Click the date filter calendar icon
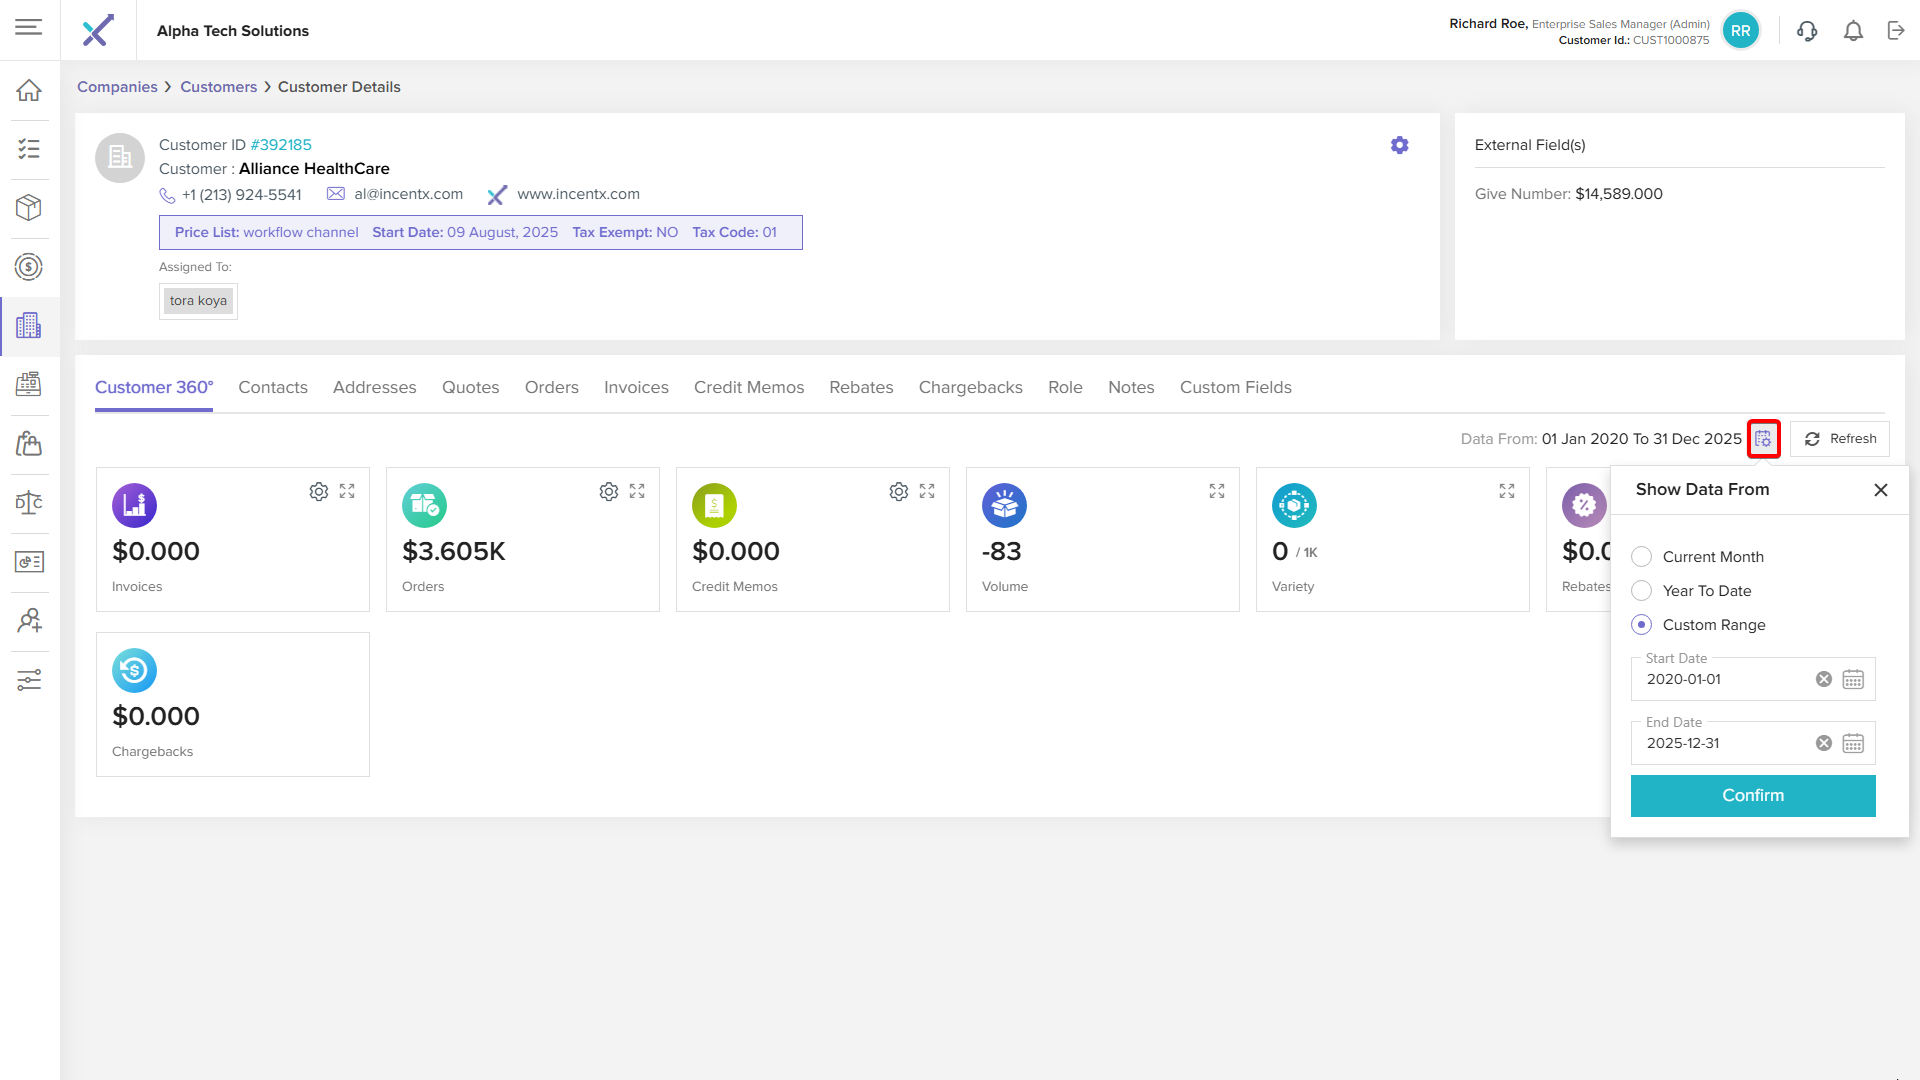 pyautogui.click(x=1763, y=439)
